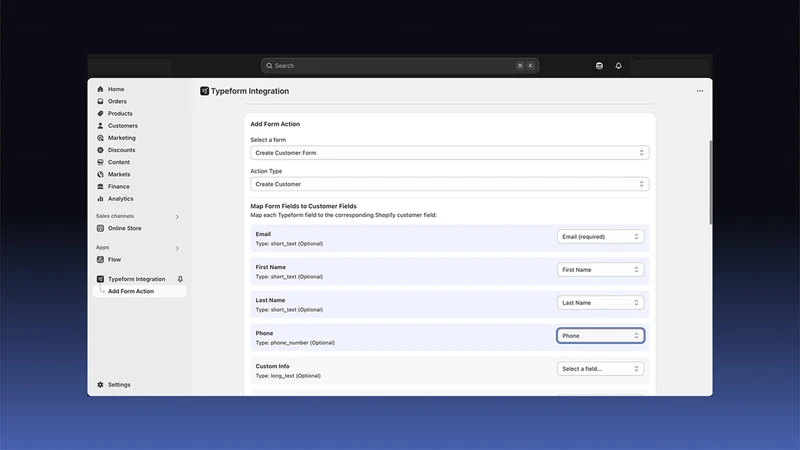The width and height of the screenshot is (800, 450).
Task: Go to Home in sidebar
Action: [116, 89]
